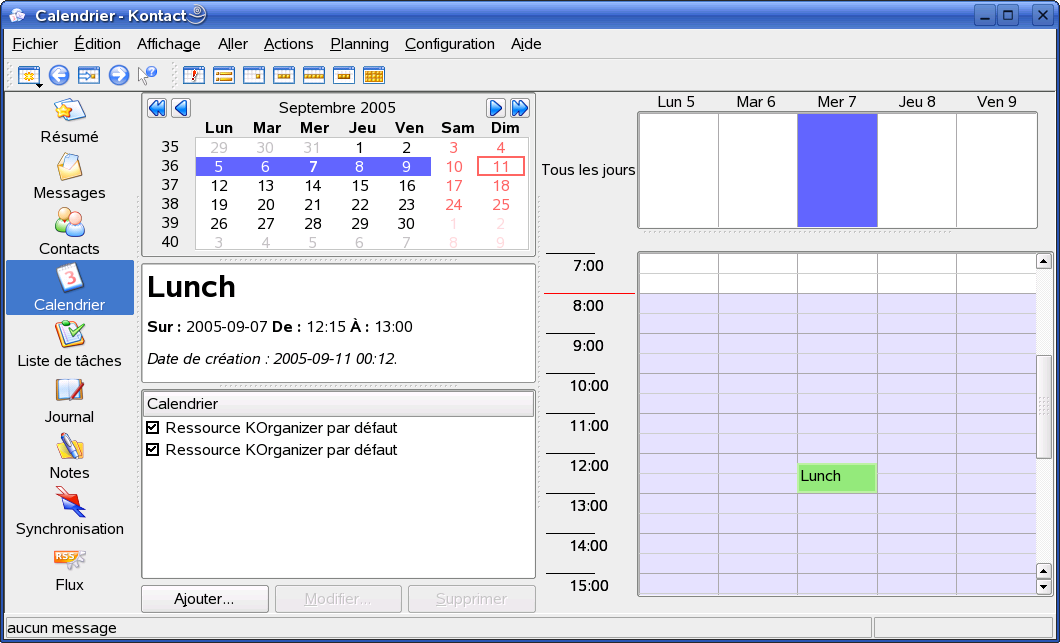Select Sunday 11 in the mini calendar
This screenshot has height=643, width=1060.
(x=501, y=167)
